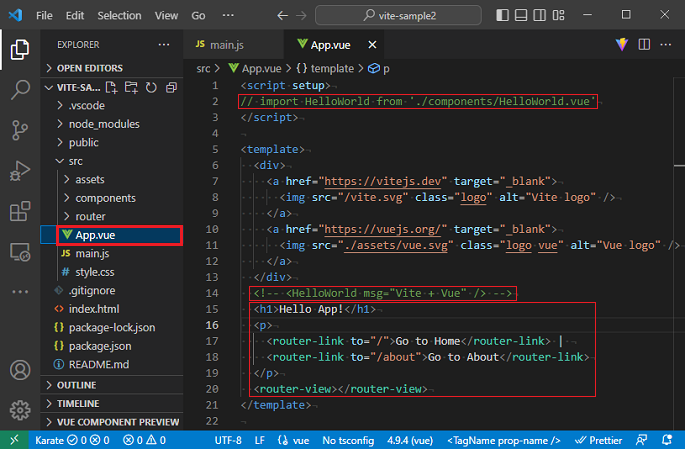Image resolution: width=685 pixels, height=449 pixels.
Task: Toggle the bottom panel
Action: (521, 15)
